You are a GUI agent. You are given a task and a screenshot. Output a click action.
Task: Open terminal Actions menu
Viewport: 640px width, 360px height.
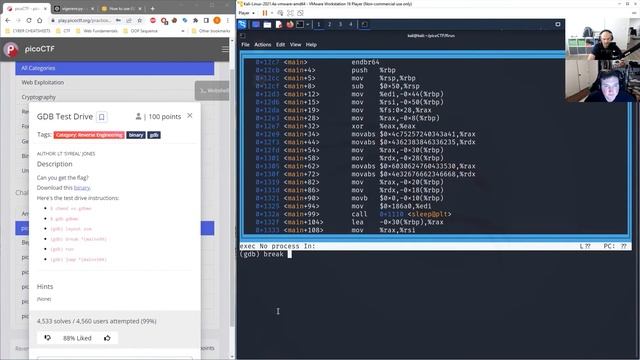tap(262, 44)
